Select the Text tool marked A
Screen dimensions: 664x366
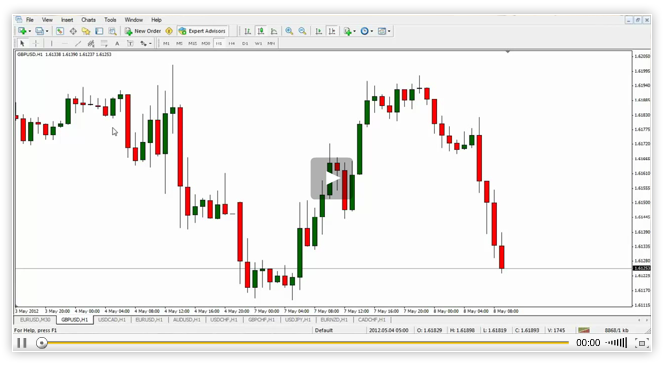click(117, 43)
